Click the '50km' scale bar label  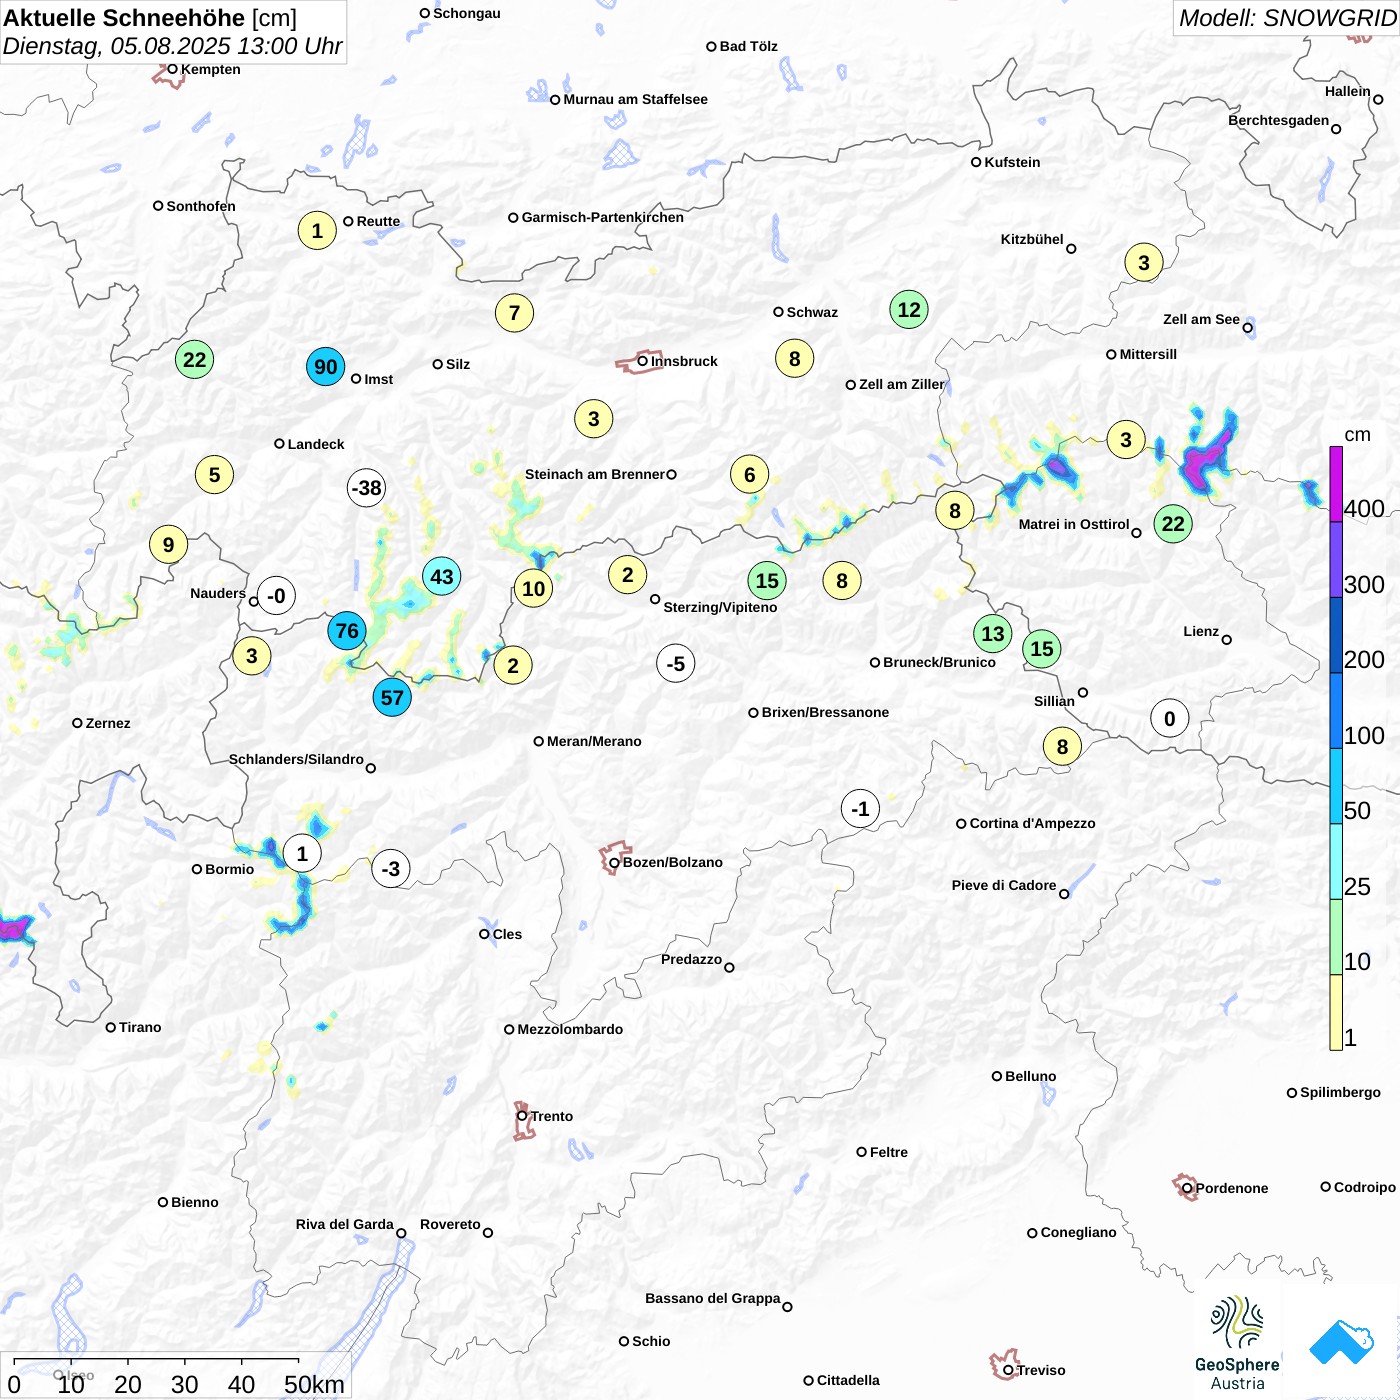(x=314, y=1384)
